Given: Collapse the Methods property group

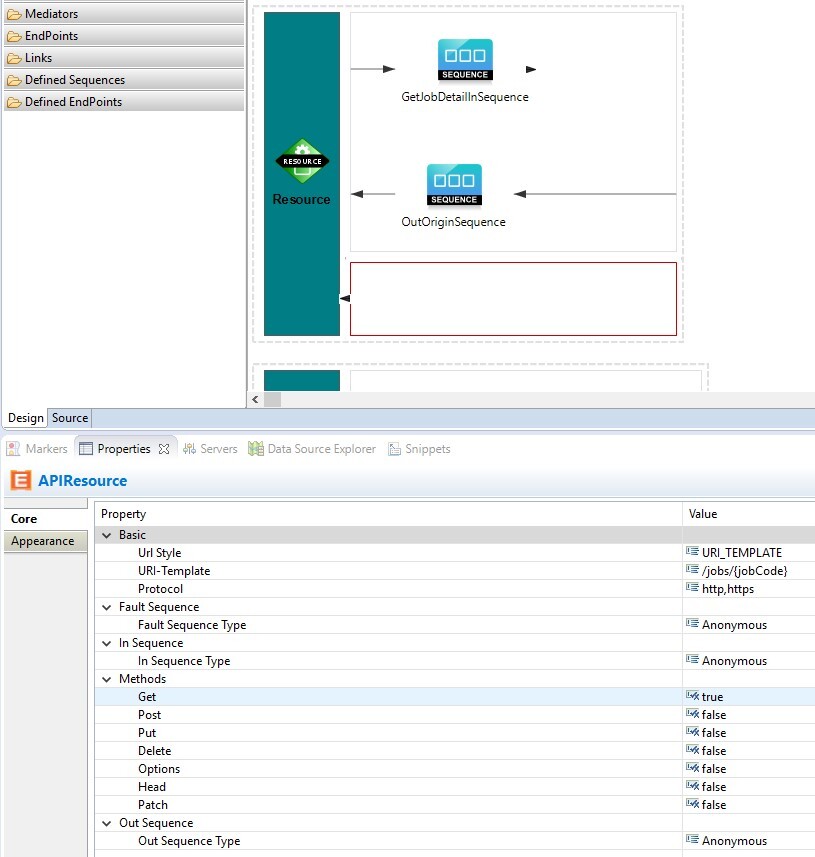Looking at the screenshot, I should [107, 679].
